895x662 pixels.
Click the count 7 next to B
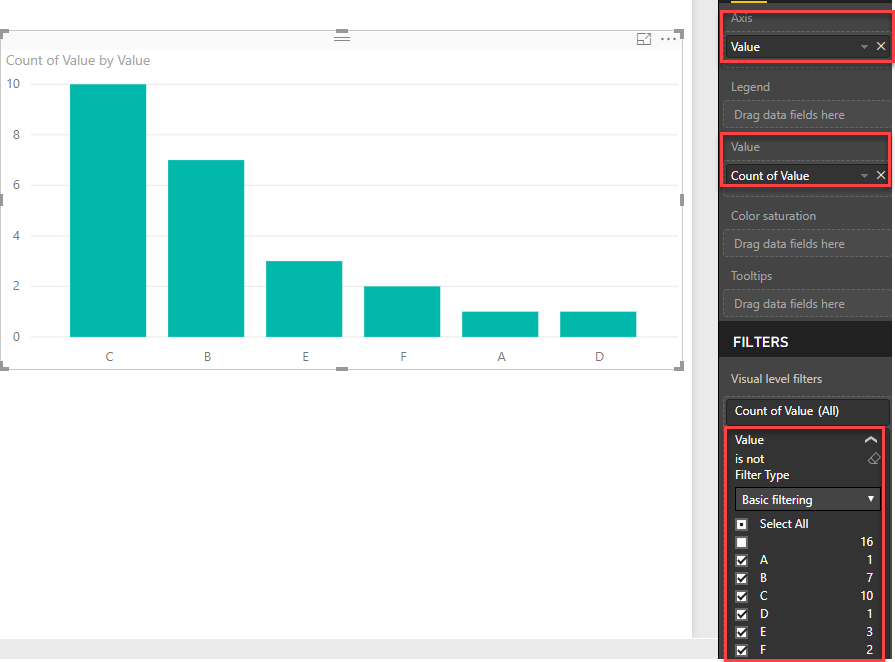[869, 578]
